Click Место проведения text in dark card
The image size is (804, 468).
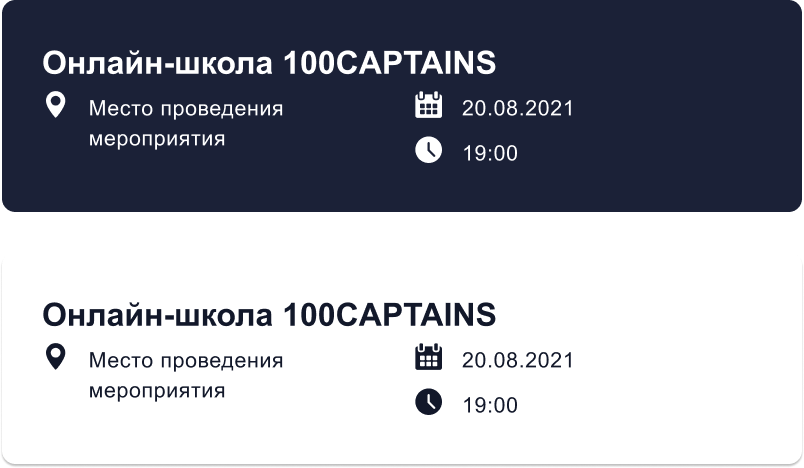tap(186, 109)
